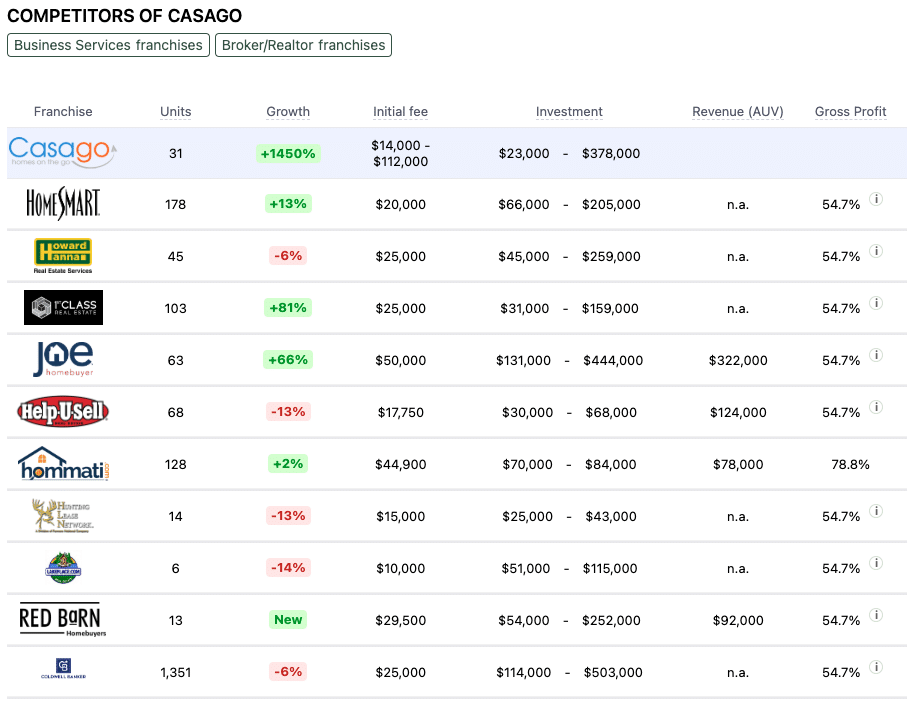Image resolution: width=913 pixels, height=712 pixels.
Task: Click the $322,000 revenue value
Action: pos(738,360)
